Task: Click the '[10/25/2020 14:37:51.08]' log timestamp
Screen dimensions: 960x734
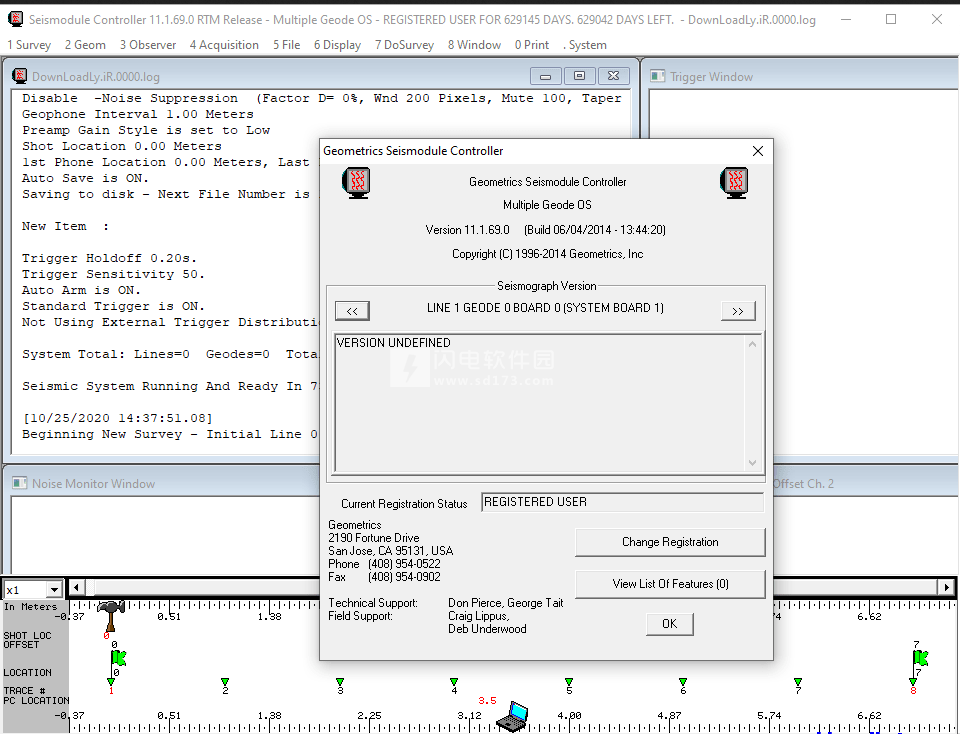Action: click(118, 418)
